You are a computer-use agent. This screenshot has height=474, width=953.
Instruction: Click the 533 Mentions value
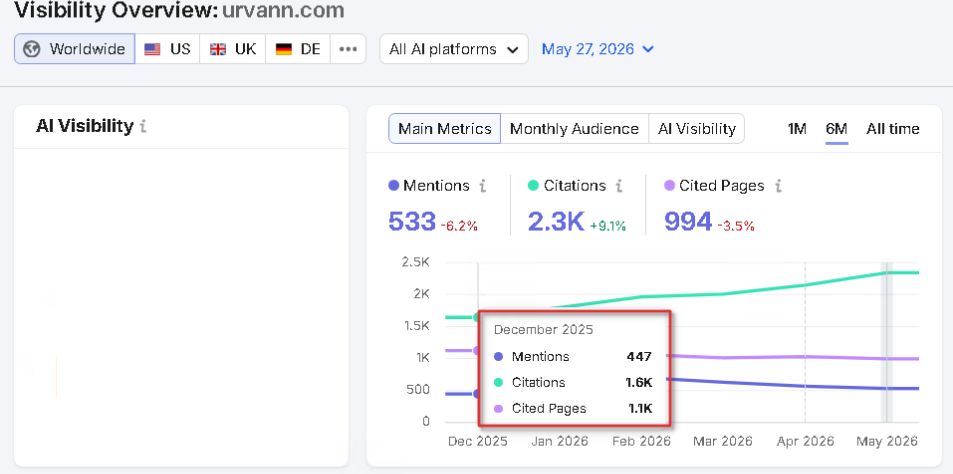click(412, 222)
